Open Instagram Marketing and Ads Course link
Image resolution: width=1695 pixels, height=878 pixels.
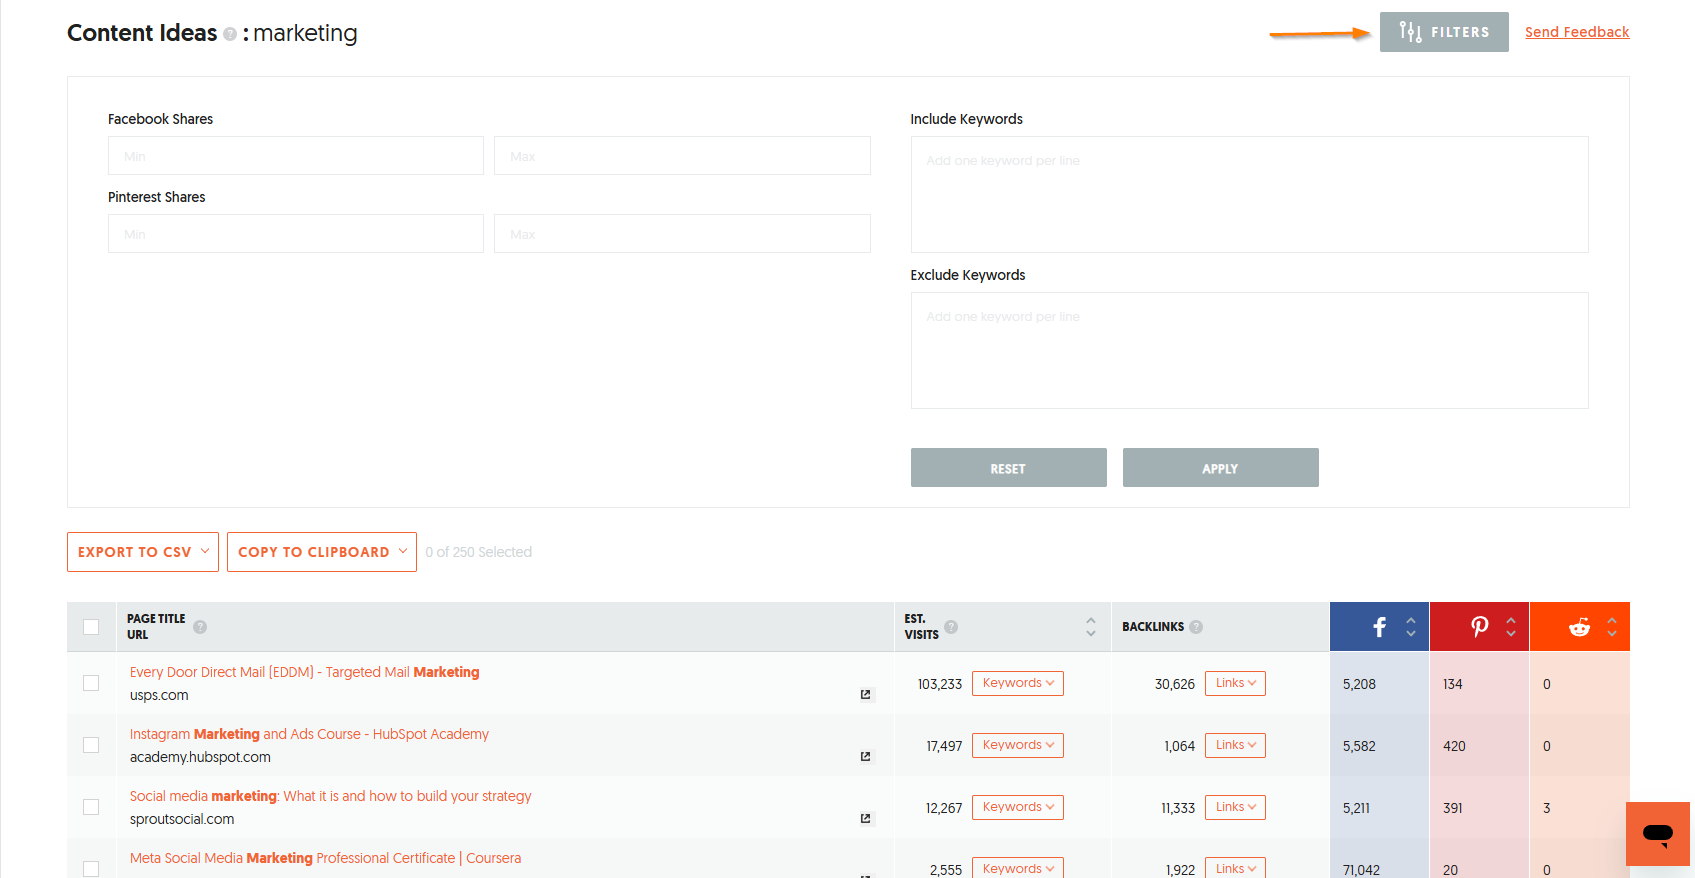[309, 734]
